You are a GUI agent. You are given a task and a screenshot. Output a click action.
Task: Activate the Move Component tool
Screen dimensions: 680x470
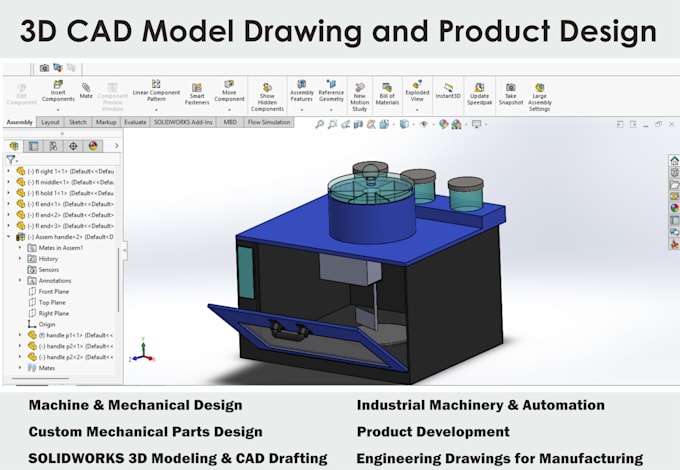pyautogui.click(x=229, y=91)
